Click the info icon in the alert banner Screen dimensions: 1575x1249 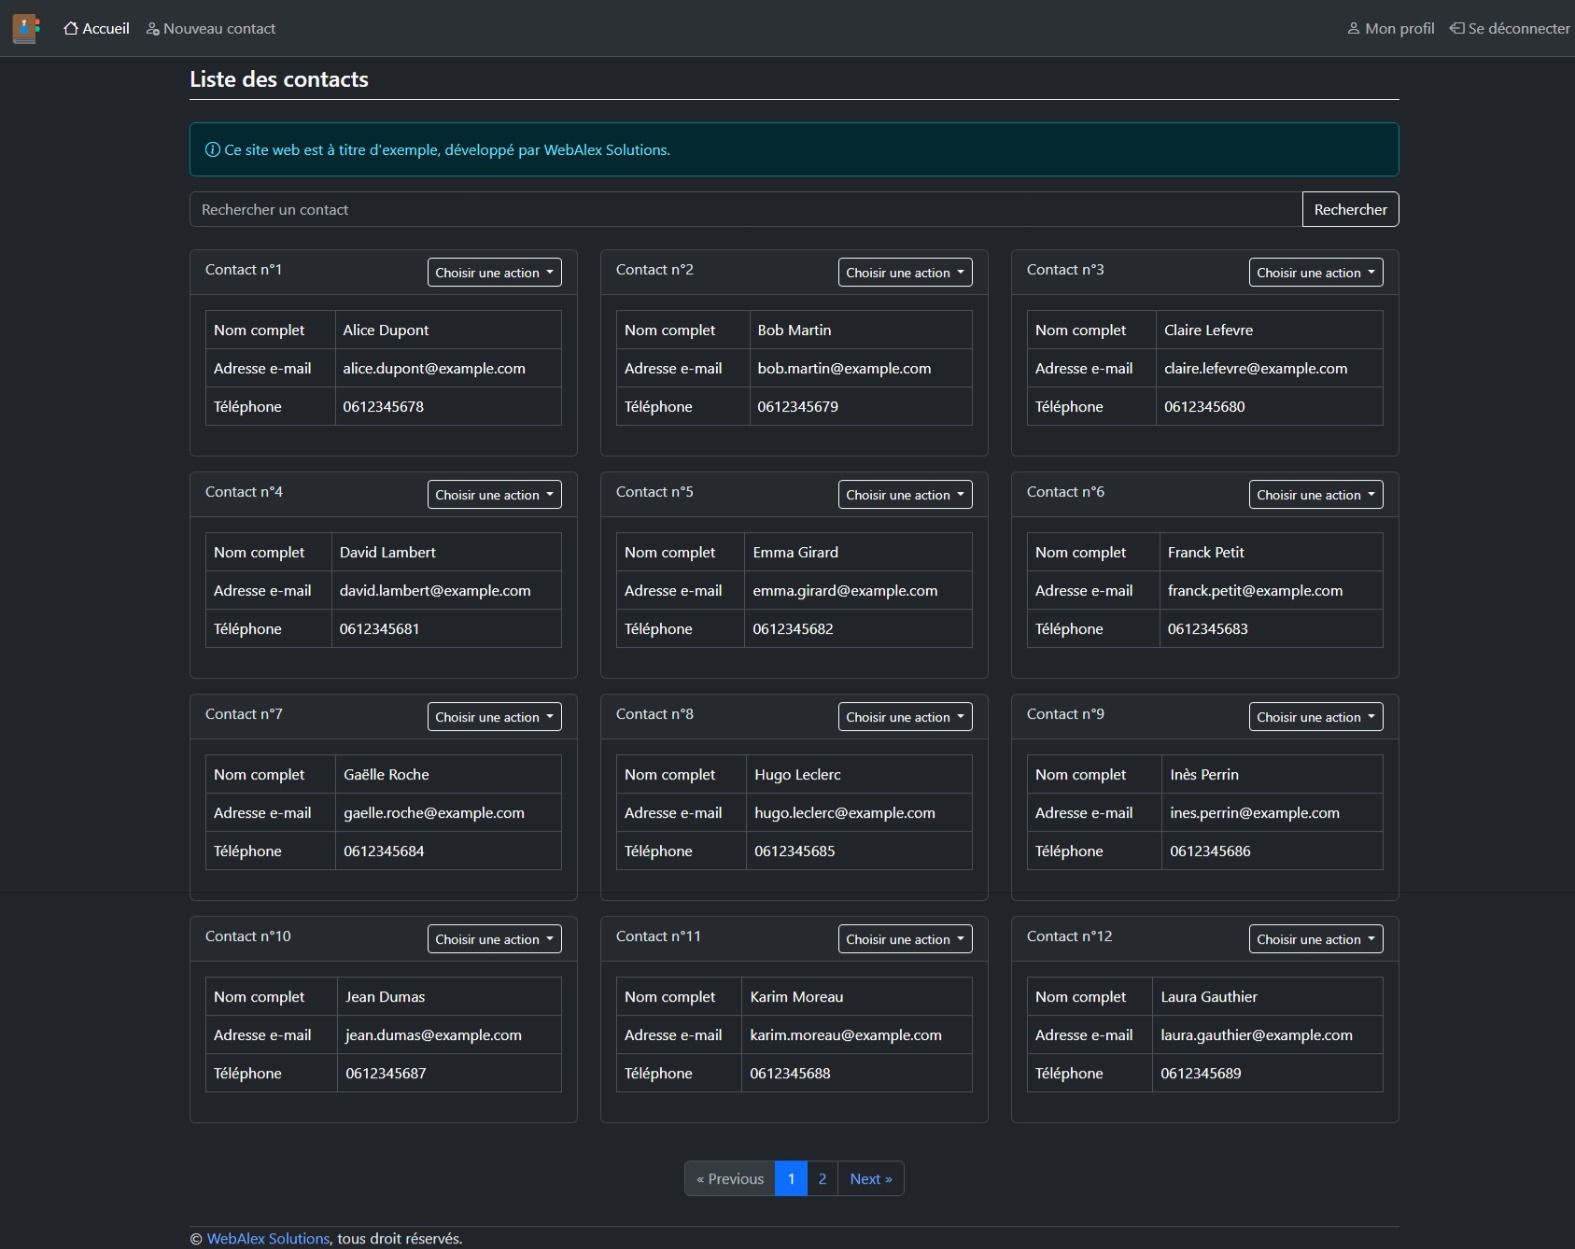[x=212, y=150]
